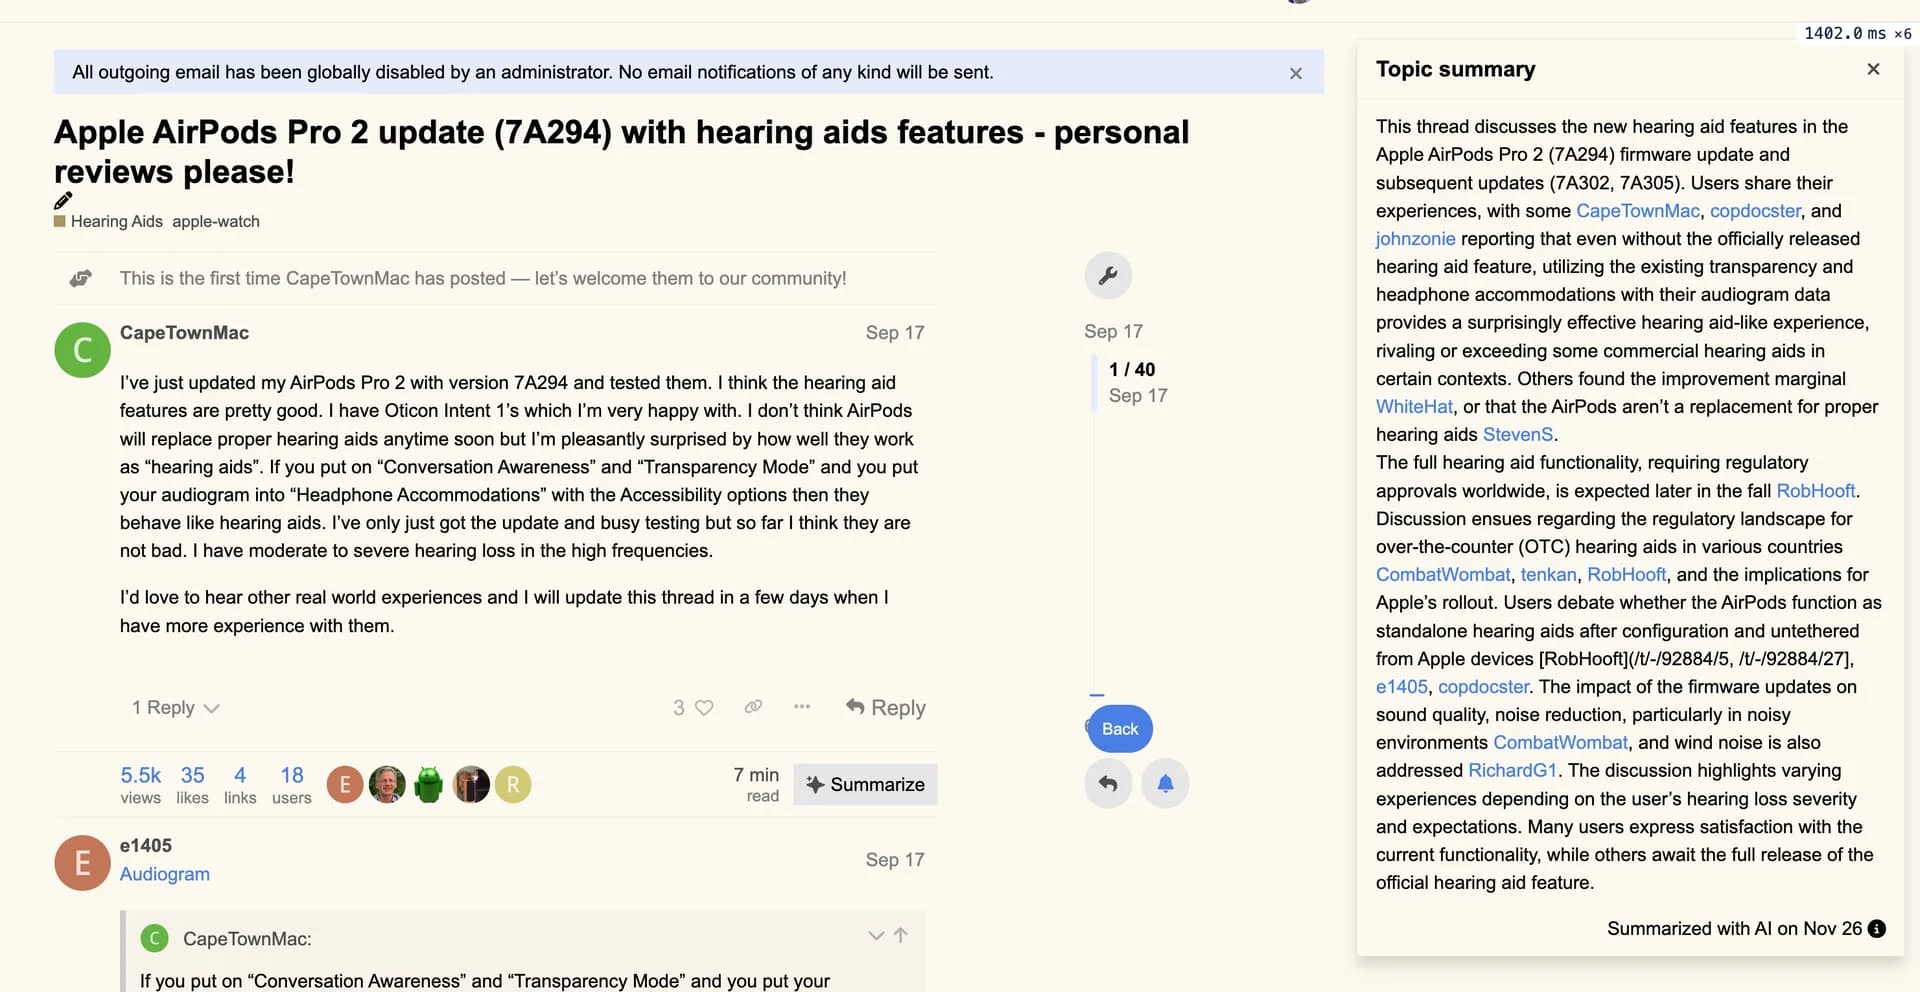Open the apple-watch tag

tap(216, 222)
